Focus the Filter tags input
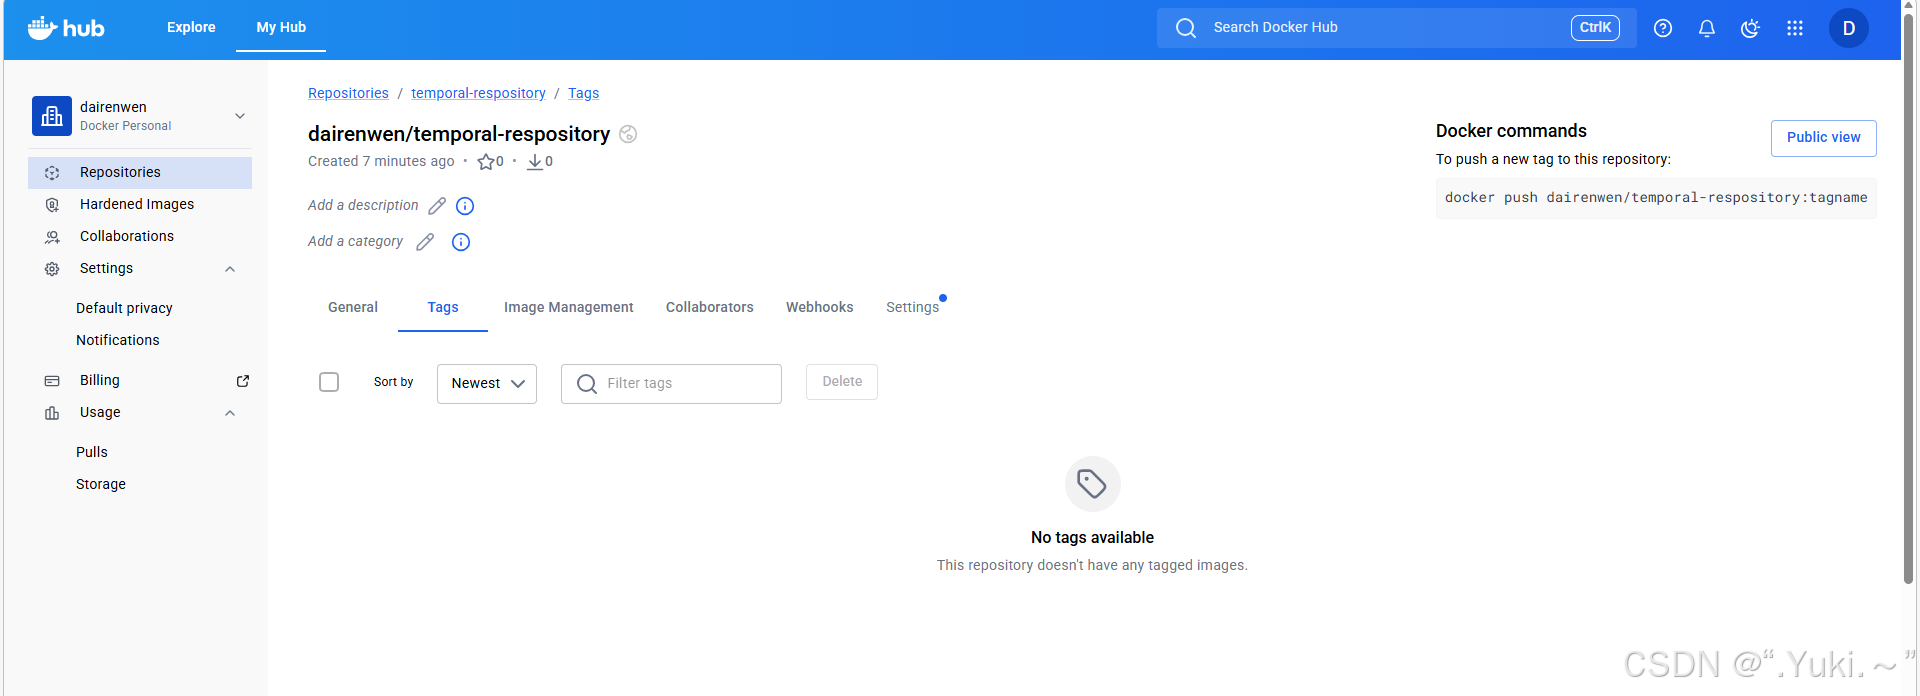Image resolution: width=1920 pixels, height=696 pixels. [671, 384]
